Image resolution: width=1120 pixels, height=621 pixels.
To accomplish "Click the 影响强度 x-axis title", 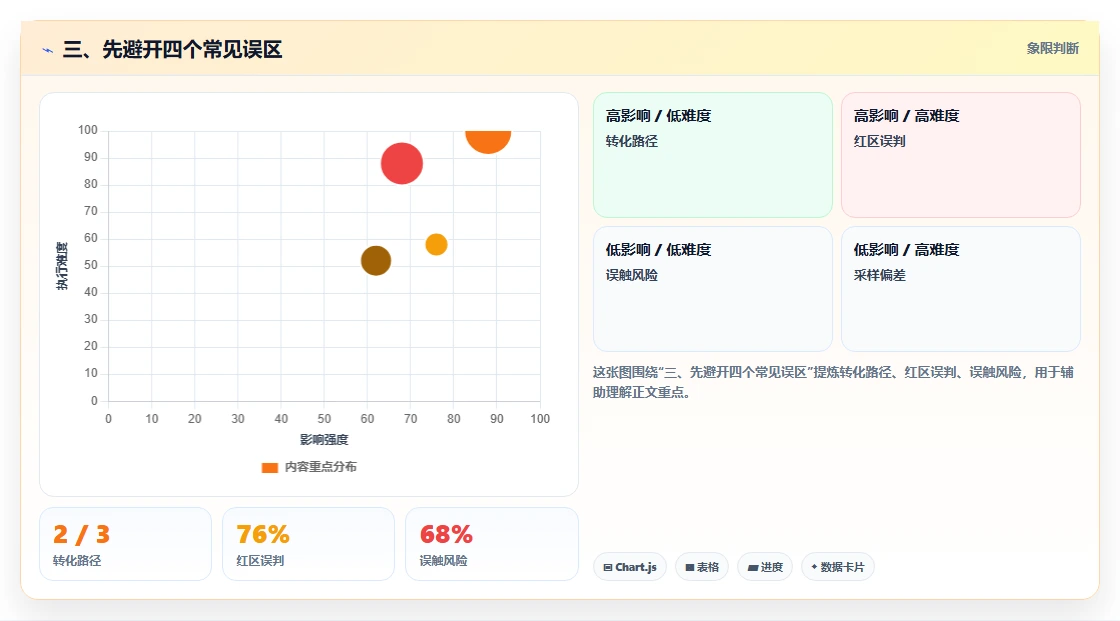I will click(x=324, y=439).
